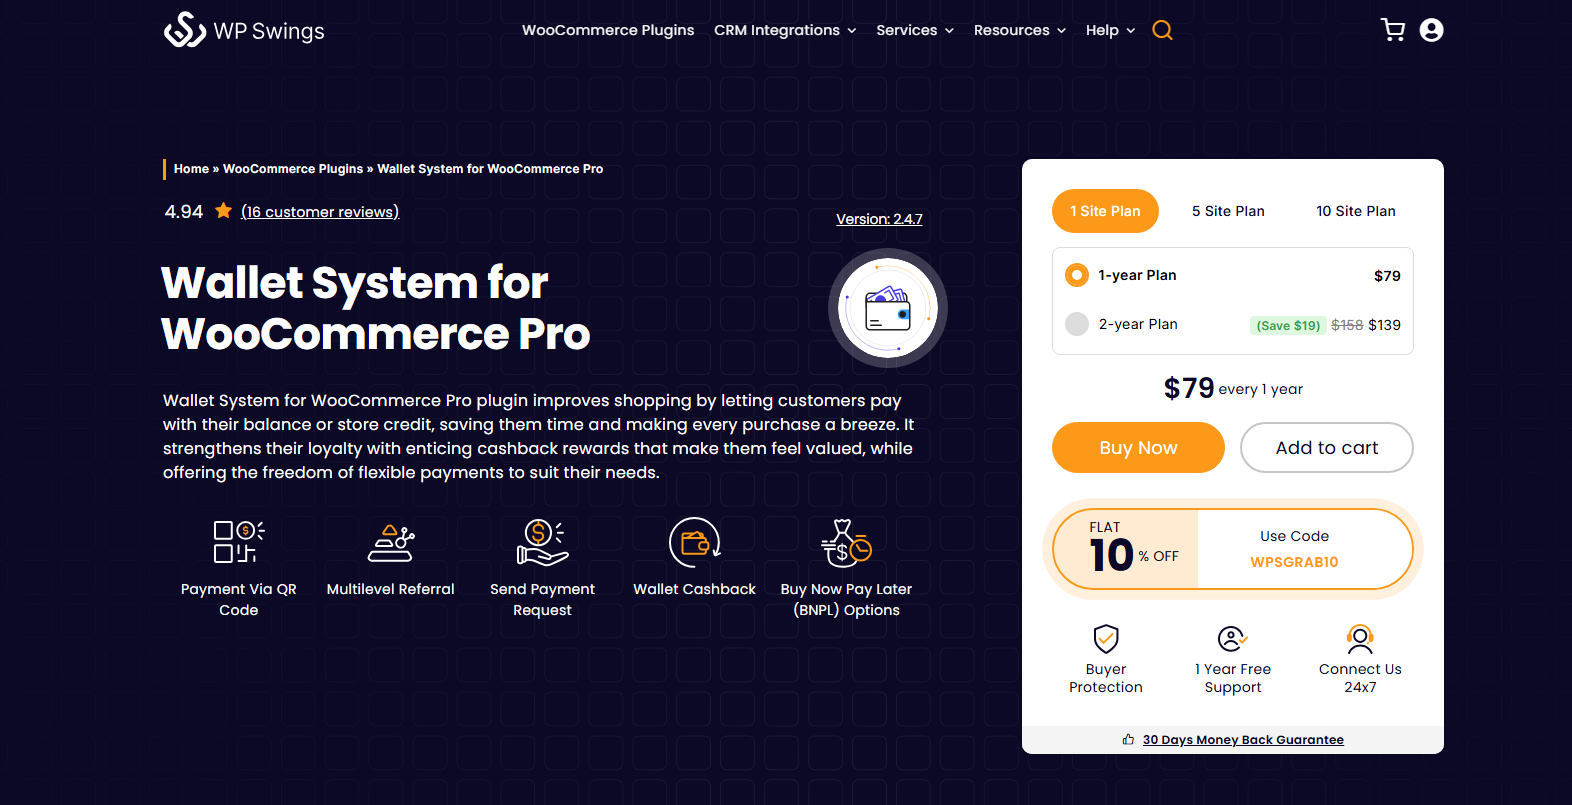
Task: Select the 2-year Plan radio button
Action: coord(1077,324)
